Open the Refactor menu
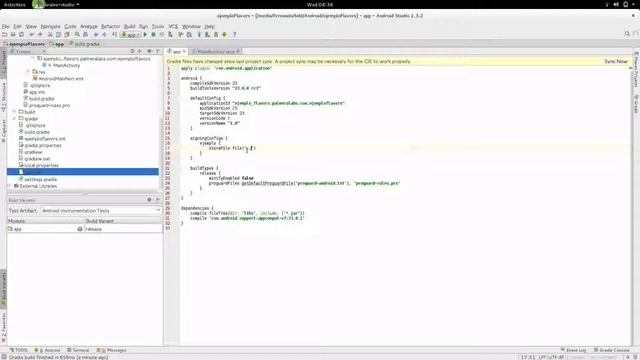Viewport: 640px width, 360px height. click(111, 26)
